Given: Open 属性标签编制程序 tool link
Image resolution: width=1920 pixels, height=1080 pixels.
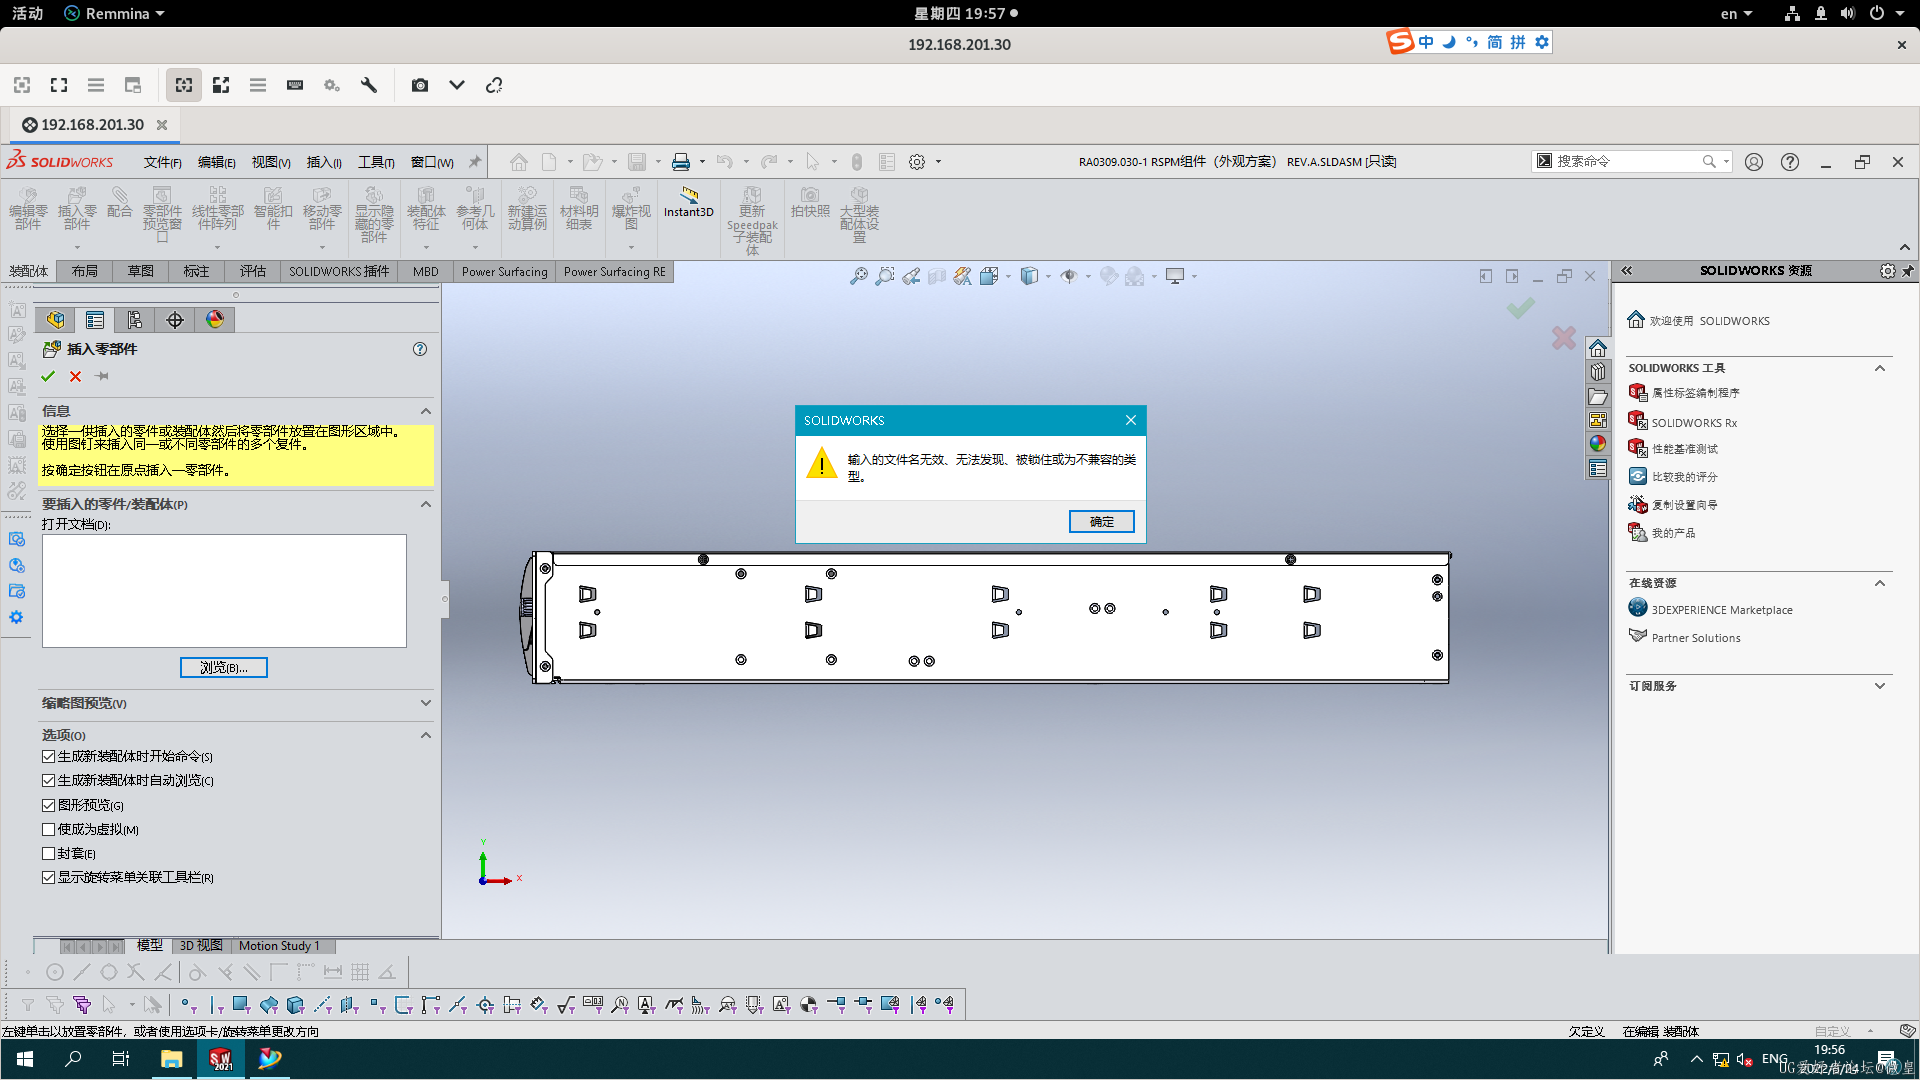Looking at the screenshot, I should coord(1695,393).
